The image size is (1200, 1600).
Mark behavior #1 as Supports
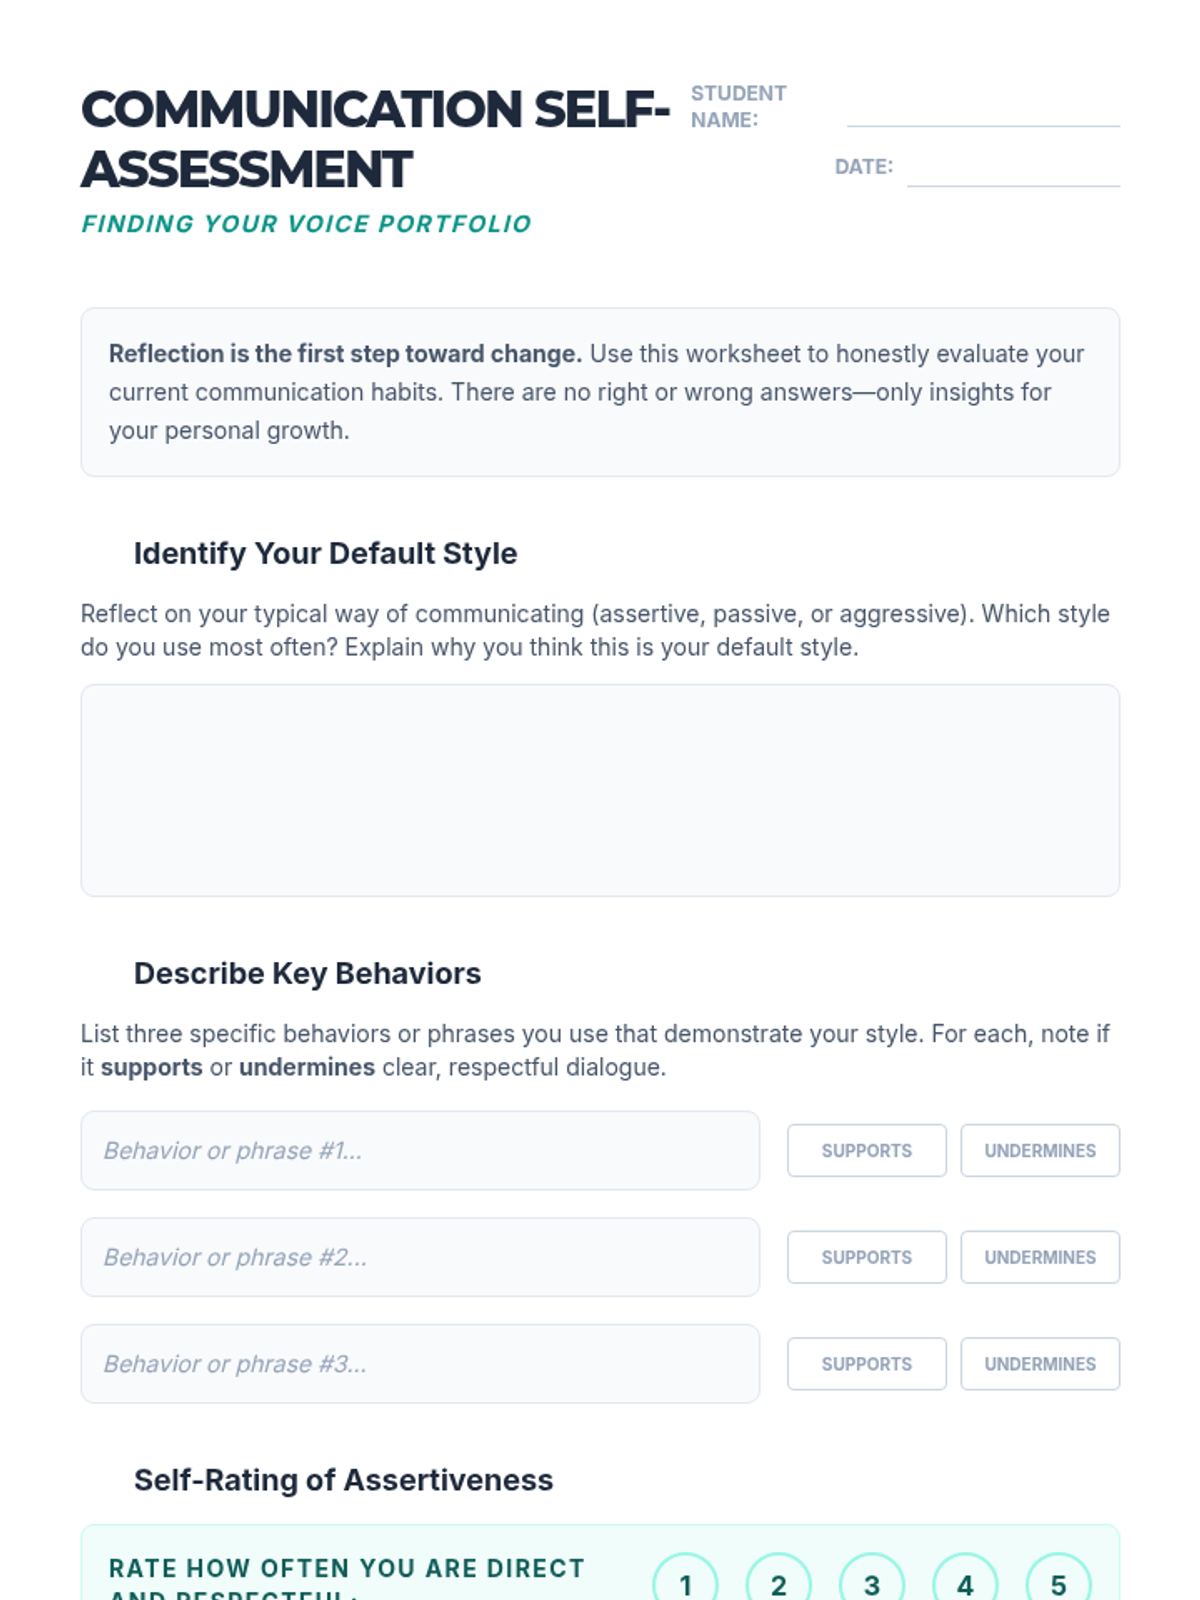click(x=866, y=1151)
